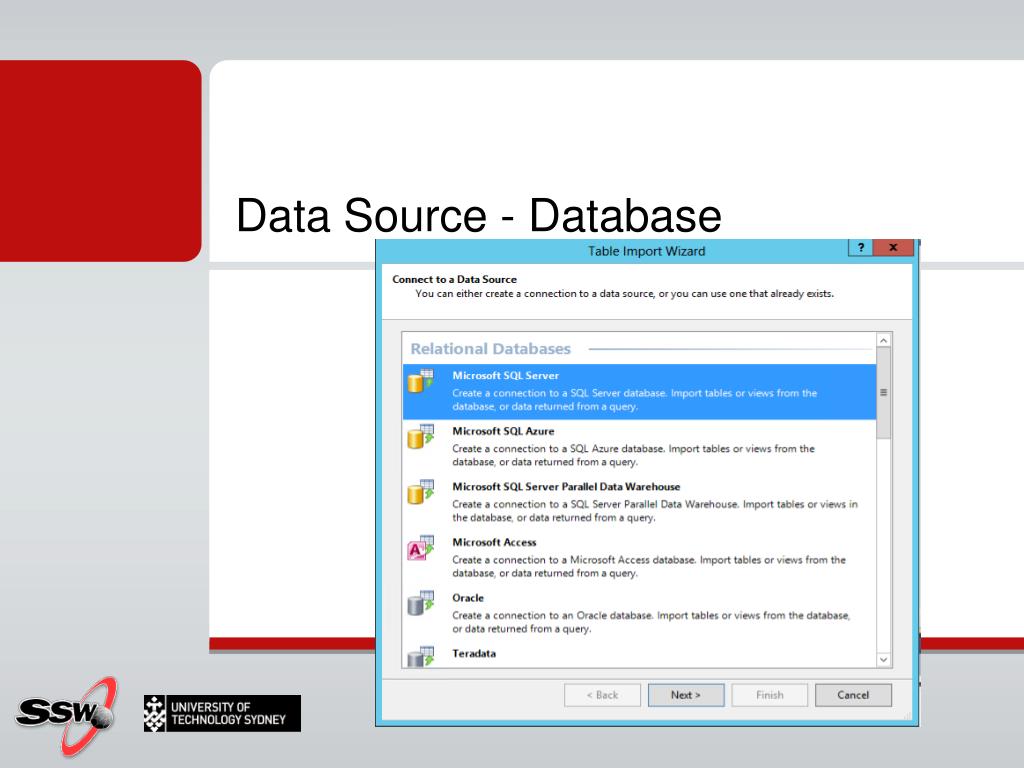Click the Parallel Data Warehouse description text

tap(655, 511)
